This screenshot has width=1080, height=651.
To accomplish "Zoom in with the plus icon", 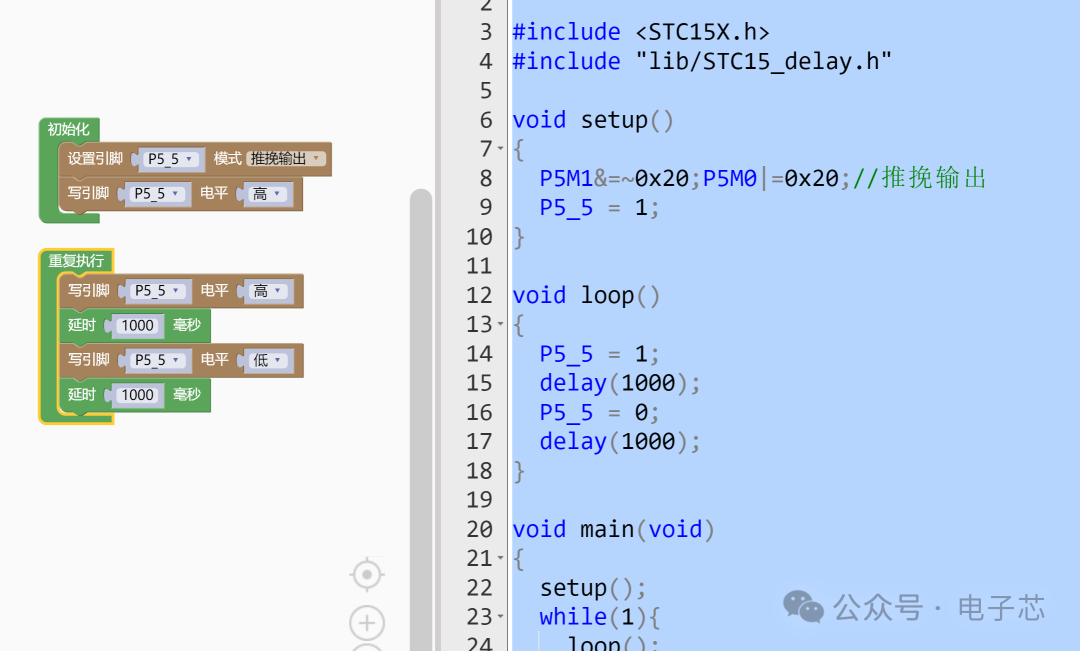I will point(367,623).
